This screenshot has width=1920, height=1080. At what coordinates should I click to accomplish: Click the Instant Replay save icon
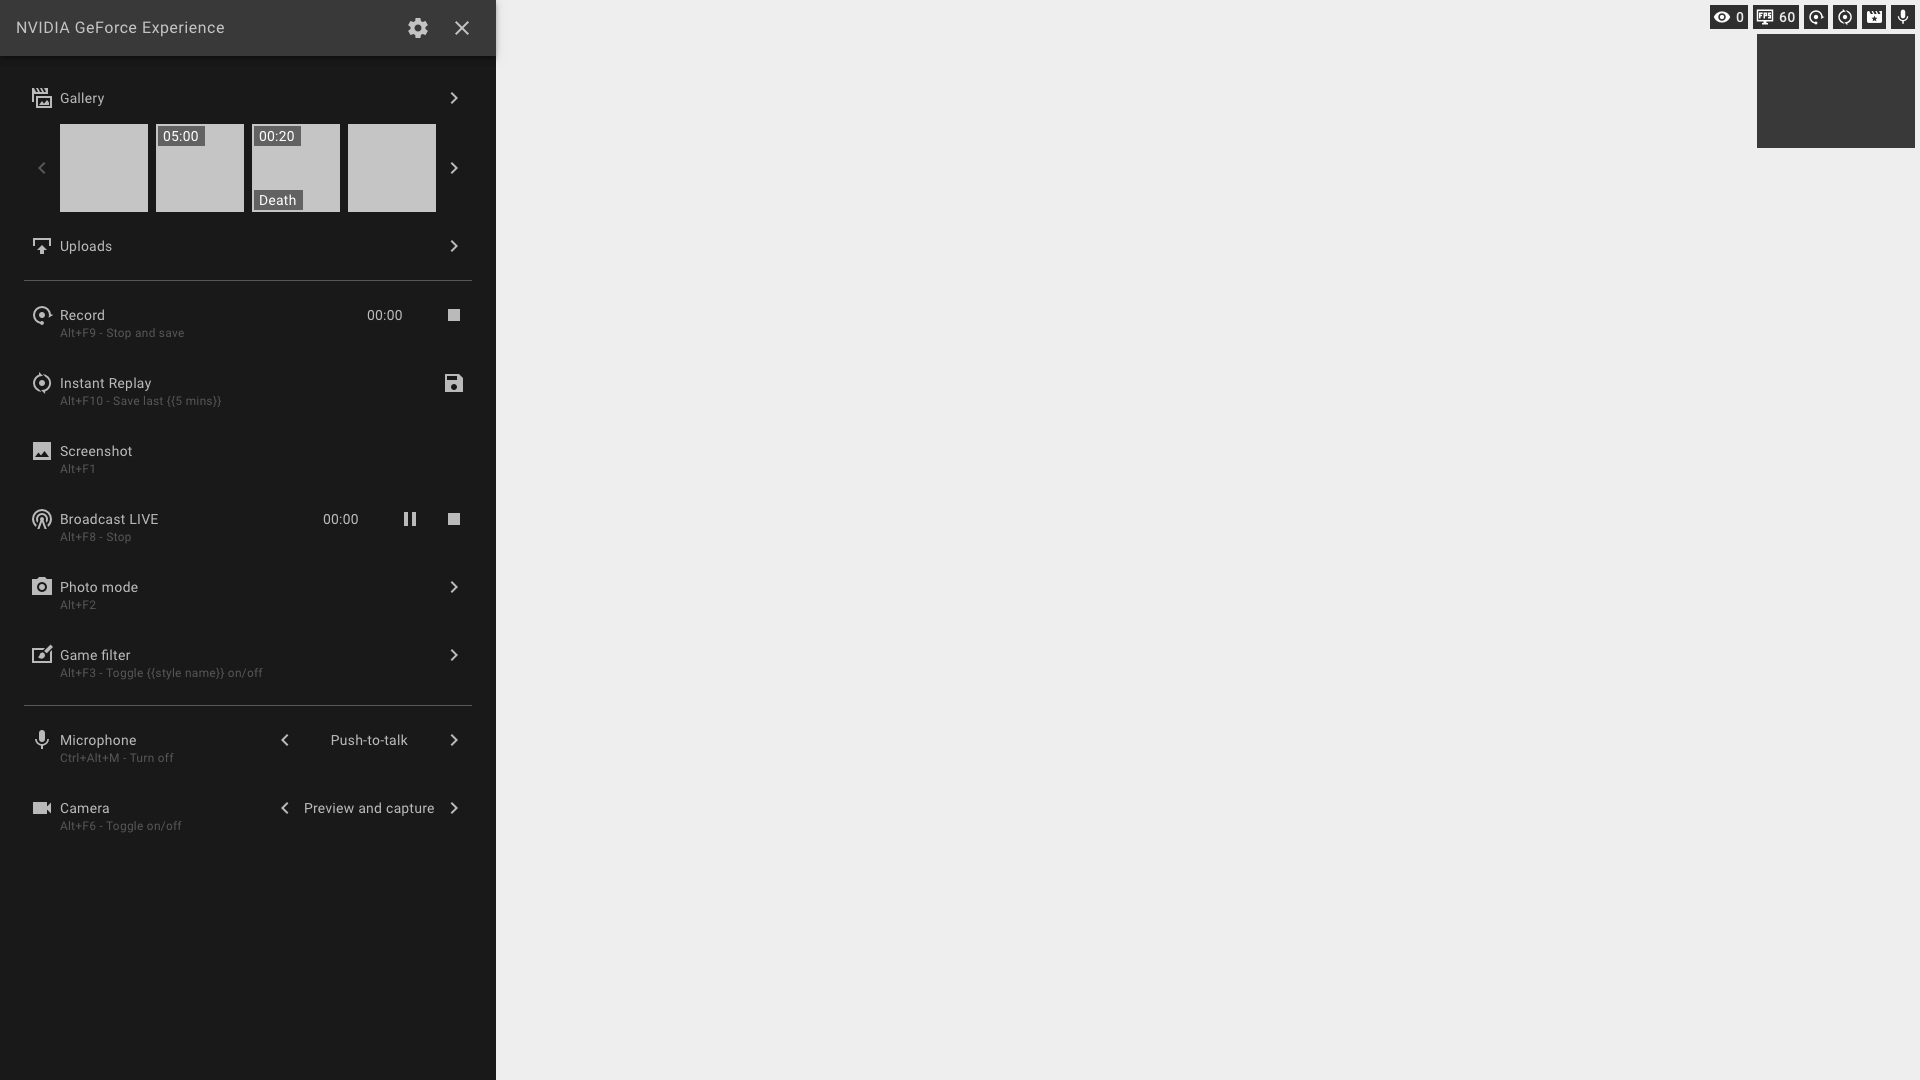click(454, 382)
